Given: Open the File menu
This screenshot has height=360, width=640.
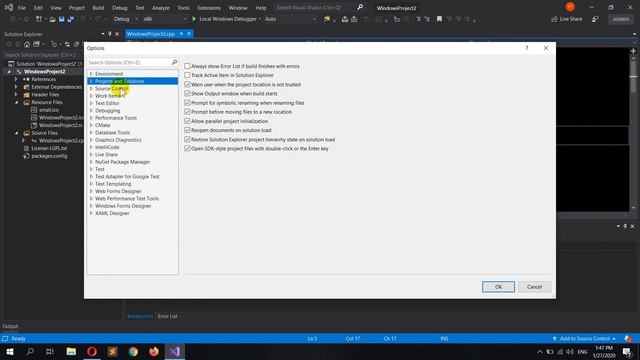Looking at the screenshot, I should 22,8.
